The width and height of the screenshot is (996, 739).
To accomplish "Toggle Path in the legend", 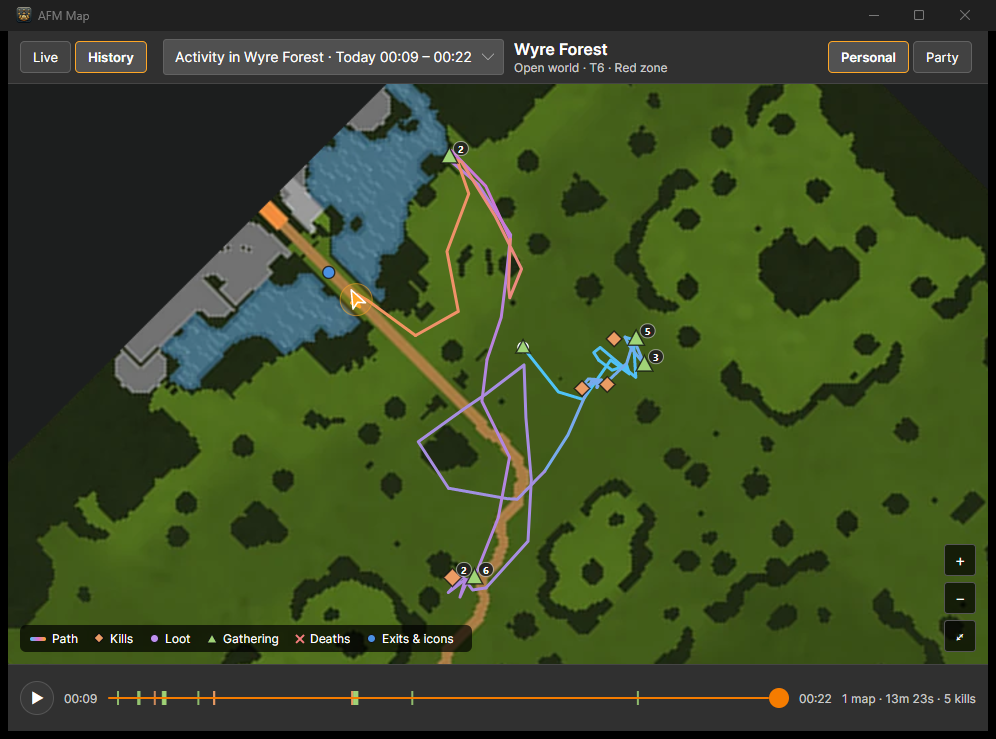I will pos(54,639).
